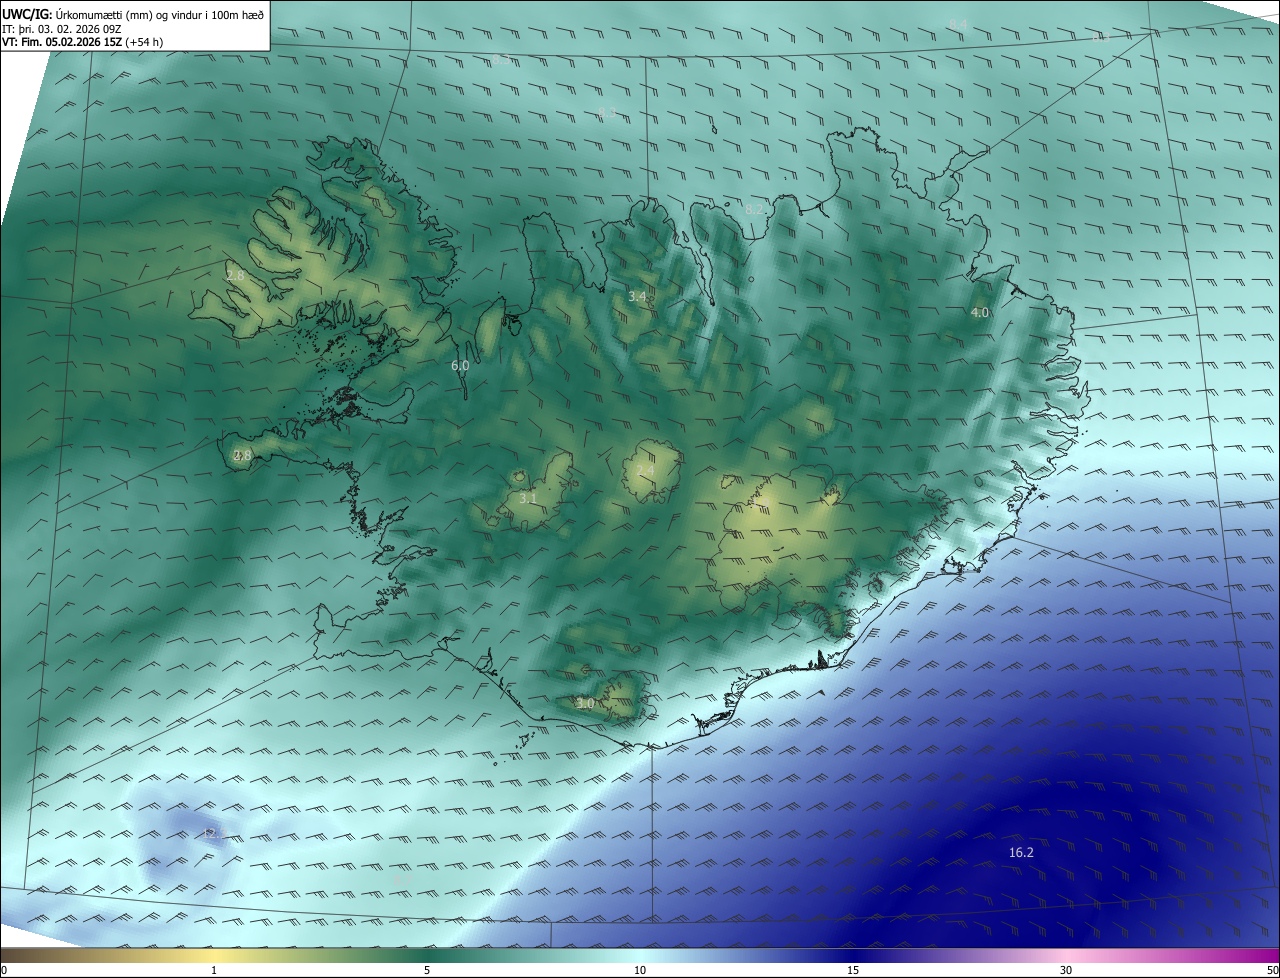Click the 3.0 value on the southern glacier
Viewport: 1280px width, 978px height.
pyautogui.click(x=585, y=703)
